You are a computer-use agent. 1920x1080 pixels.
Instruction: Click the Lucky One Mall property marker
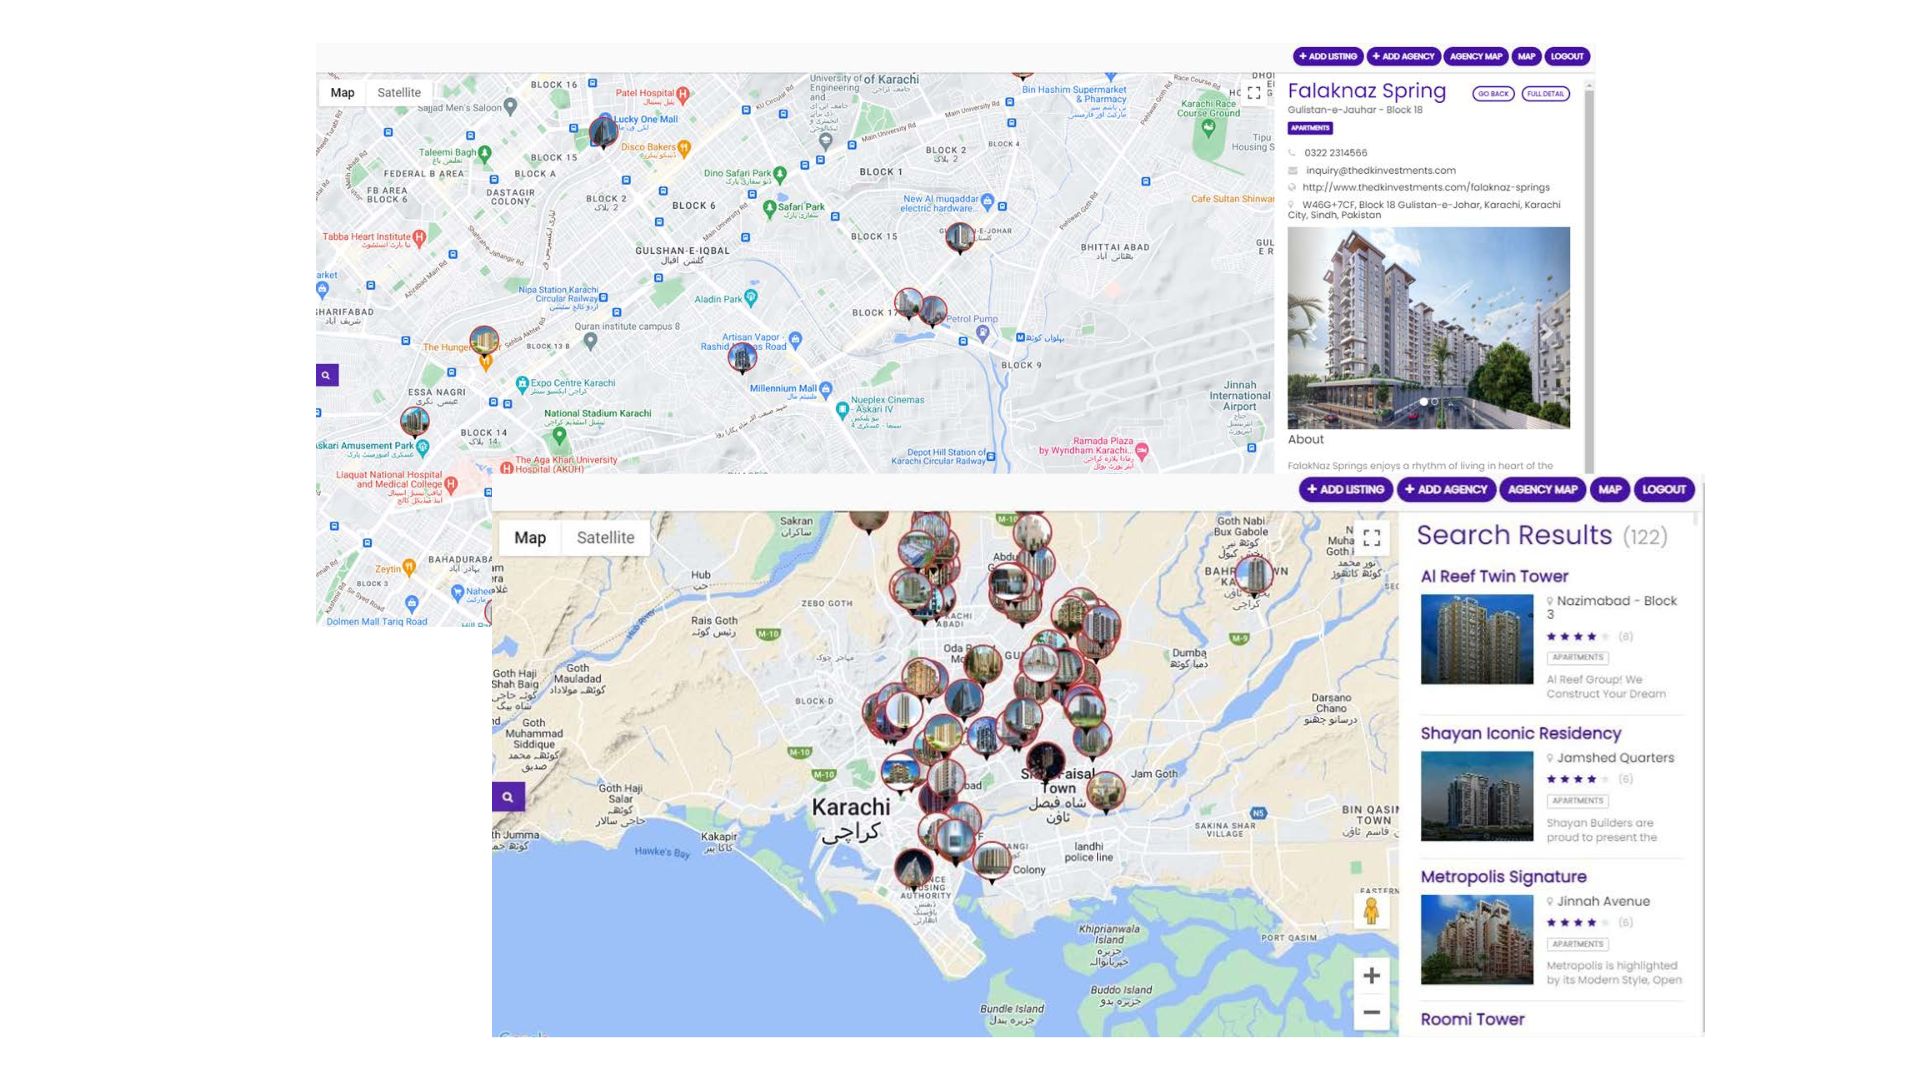coord(603,132)
